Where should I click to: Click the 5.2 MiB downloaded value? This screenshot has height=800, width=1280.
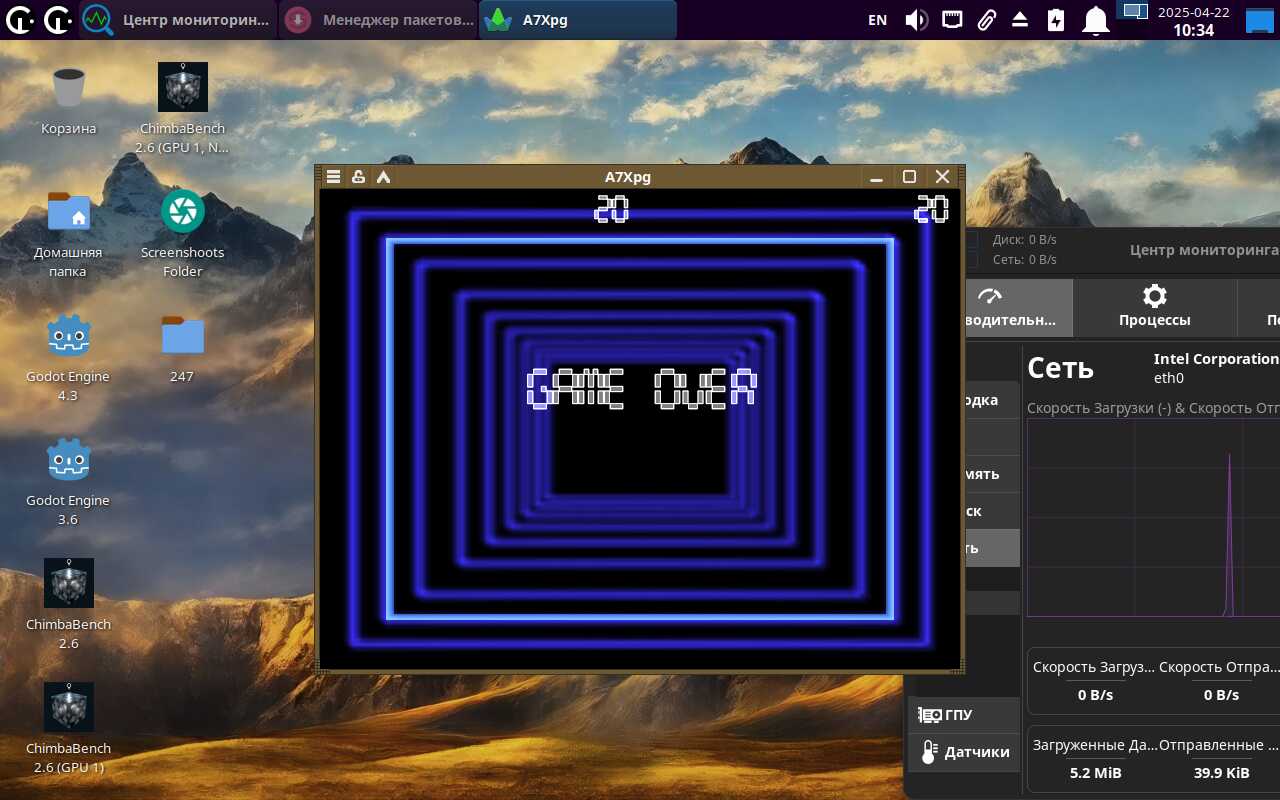tap(1096, 773)
